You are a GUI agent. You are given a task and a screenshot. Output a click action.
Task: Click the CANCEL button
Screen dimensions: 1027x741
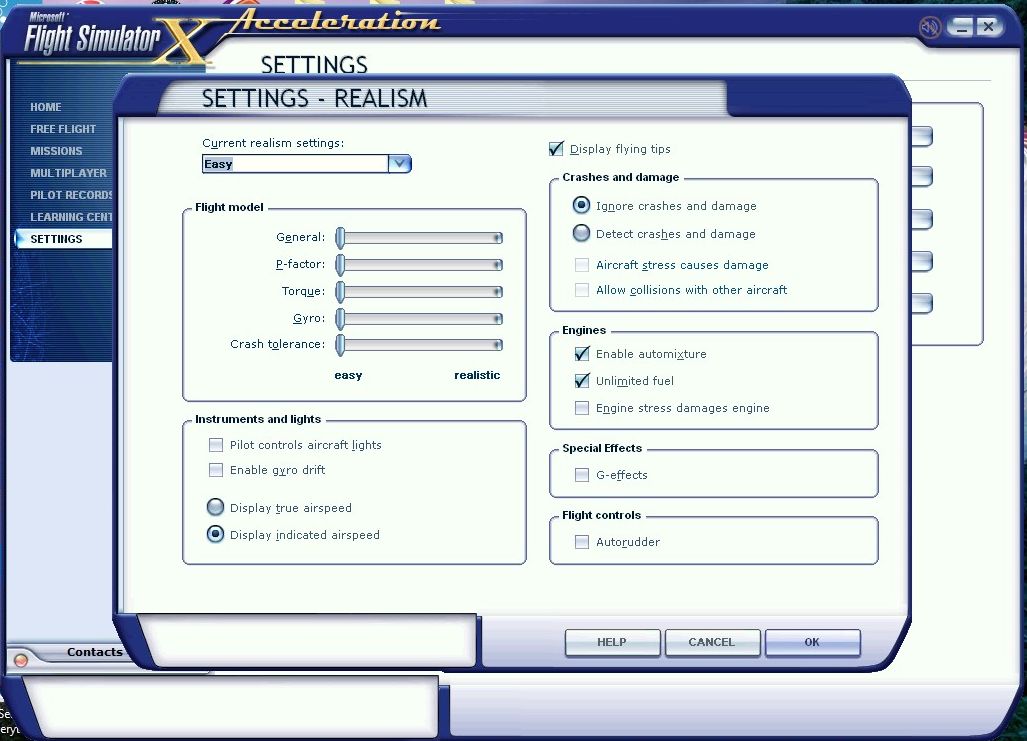[x=712, y=642]
